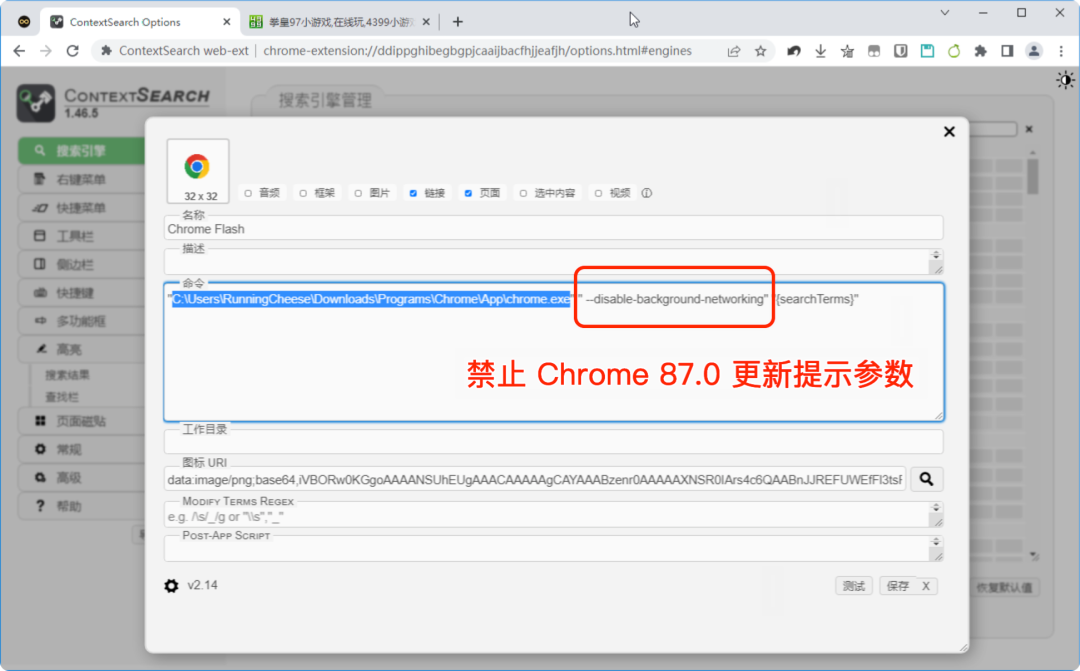Open 快捷菜单 sidebar section
The width and height of the screenshot is (1080, 671).
click(x=81, y=207)
